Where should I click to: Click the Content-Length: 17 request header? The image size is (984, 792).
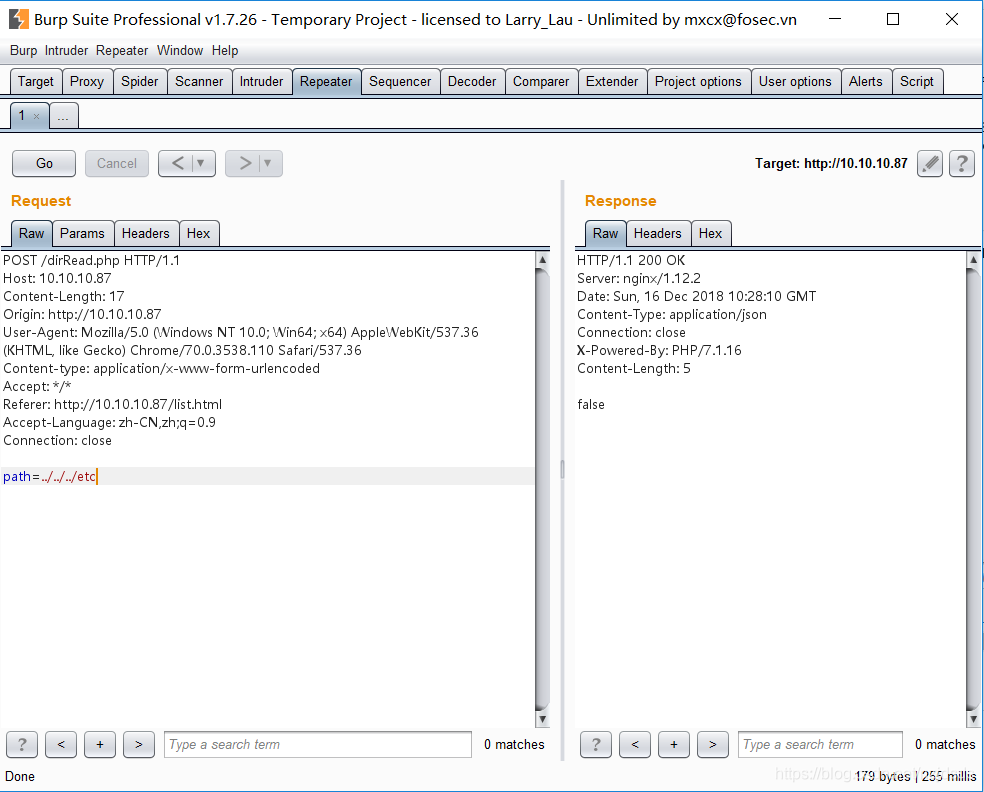click(64, 296)
